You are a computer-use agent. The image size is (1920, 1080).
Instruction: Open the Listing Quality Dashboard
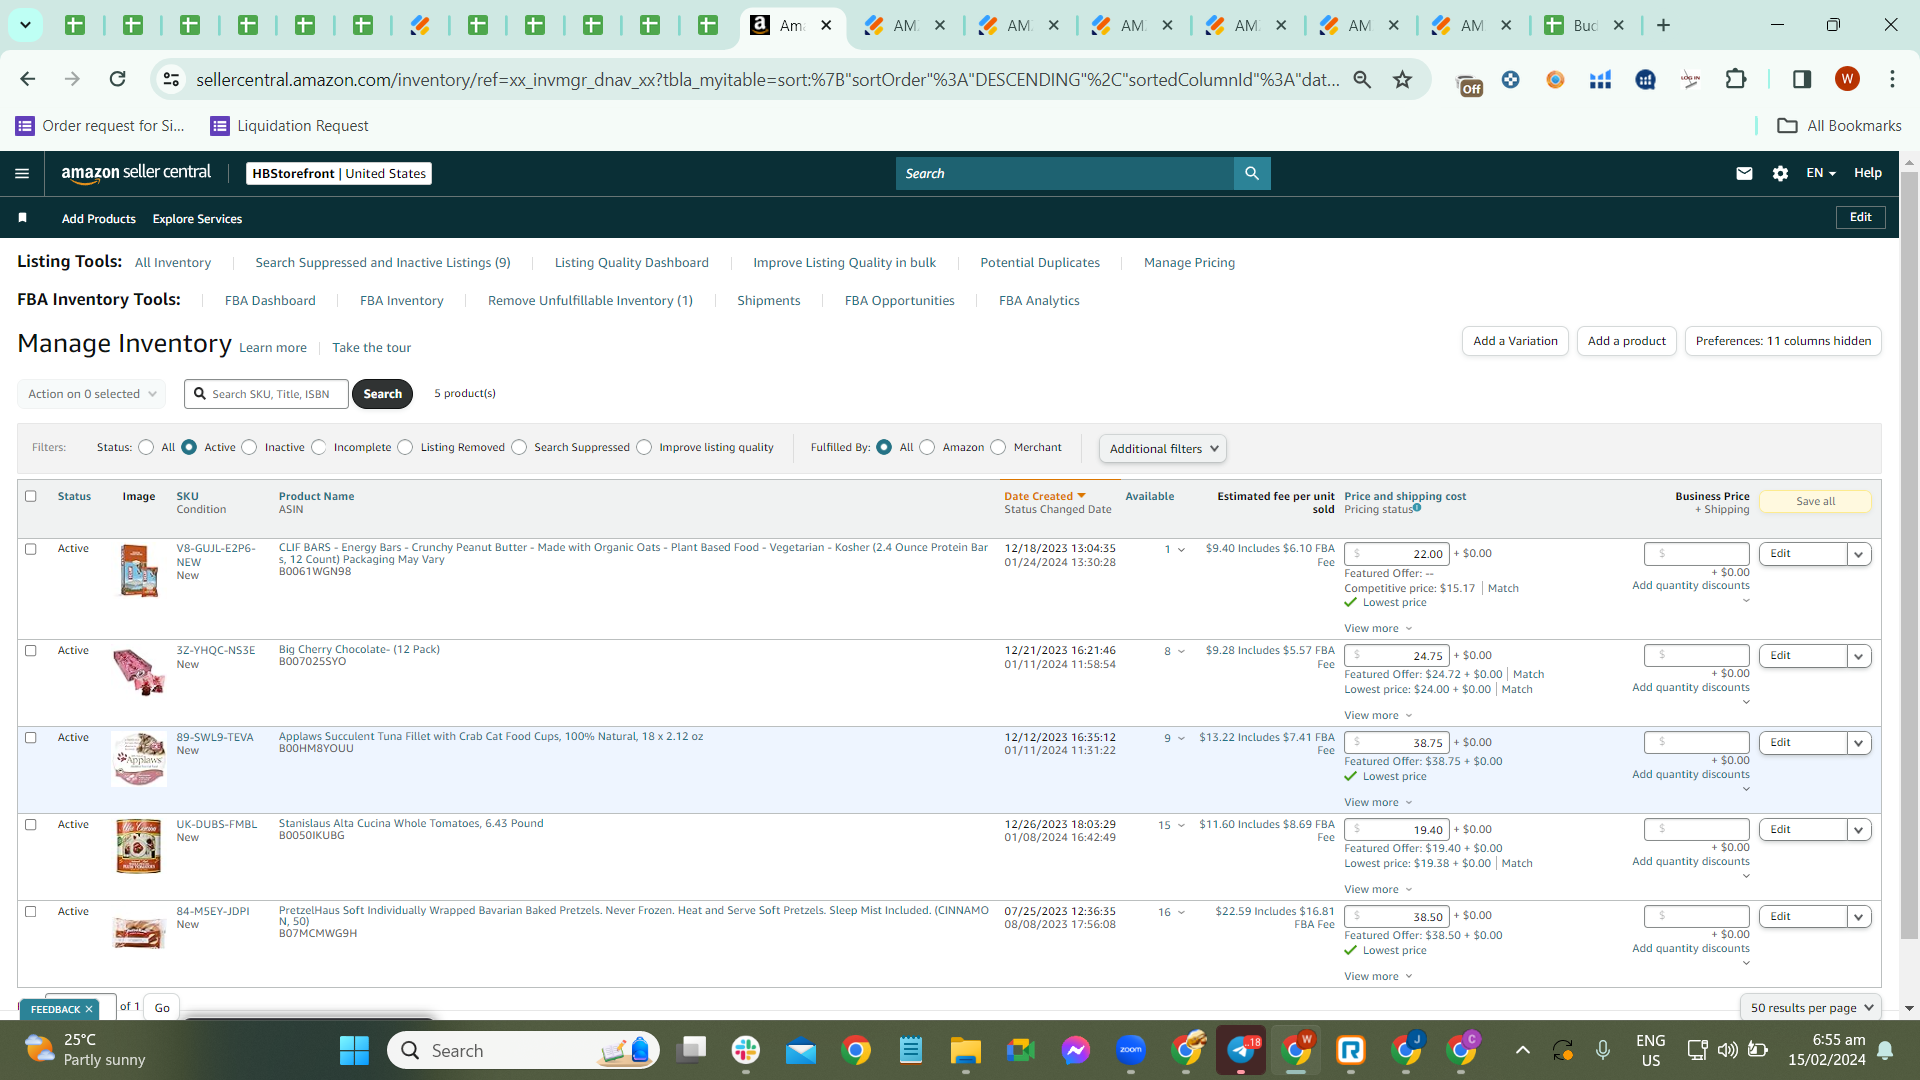pos(631,262)
